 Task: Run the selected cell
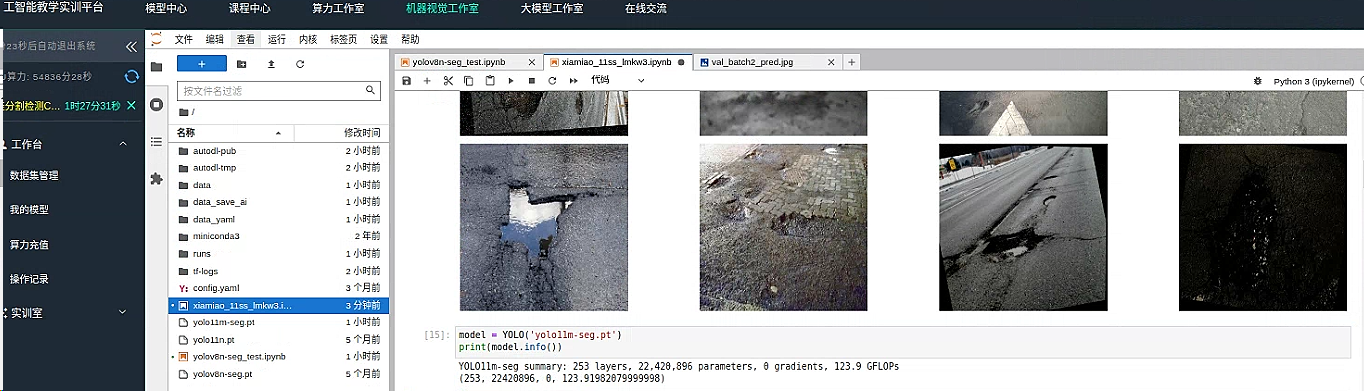pyautogui.click(x=511, y=80)
